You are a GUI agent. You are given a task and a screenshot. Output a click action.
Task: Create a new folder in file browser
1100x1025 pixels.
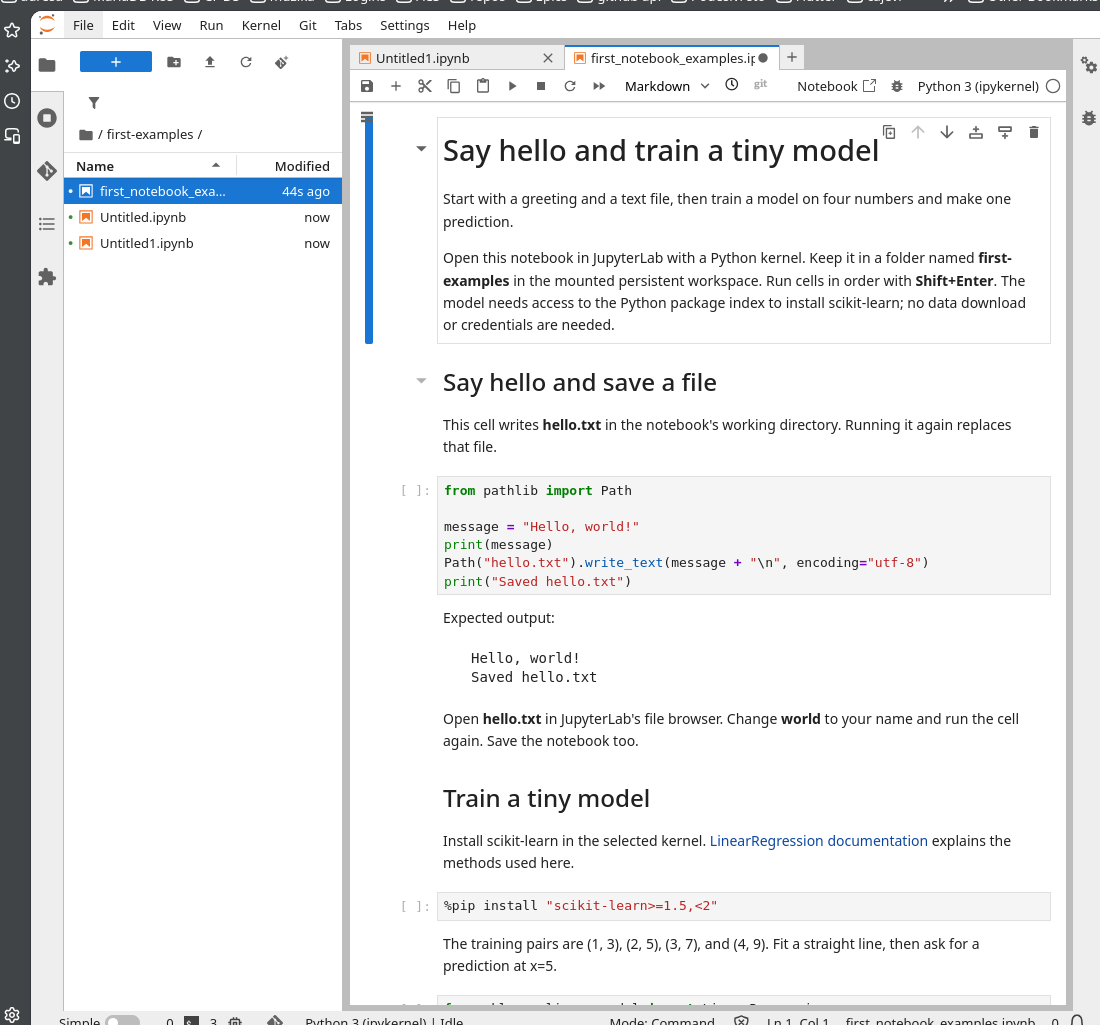(174, 62)
